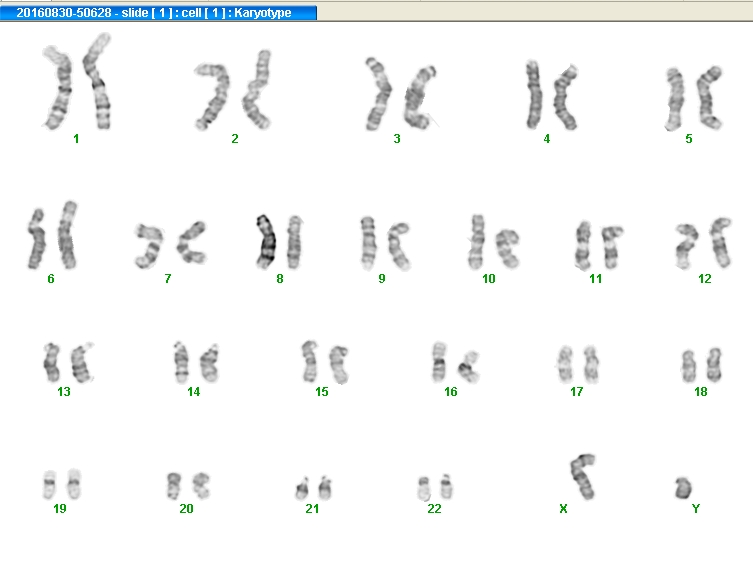Click the chromosome 7 pair
The height and width of the screenshot is (574, 753).
[171, 244]
